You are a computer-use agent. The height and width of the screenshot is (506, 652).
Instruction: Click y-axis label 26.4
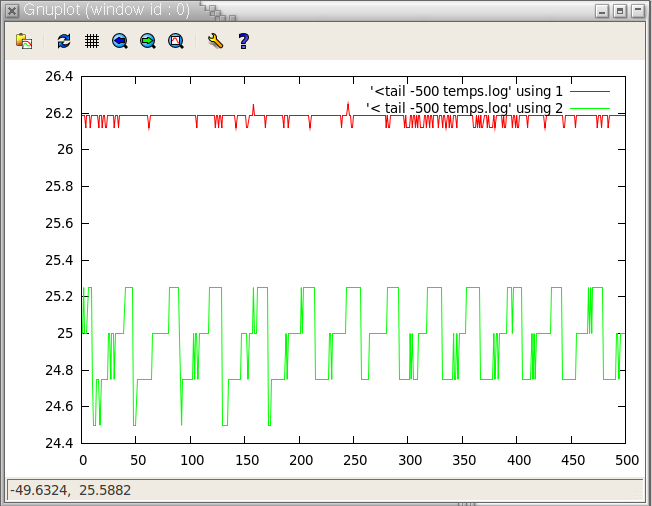(59, 77)
